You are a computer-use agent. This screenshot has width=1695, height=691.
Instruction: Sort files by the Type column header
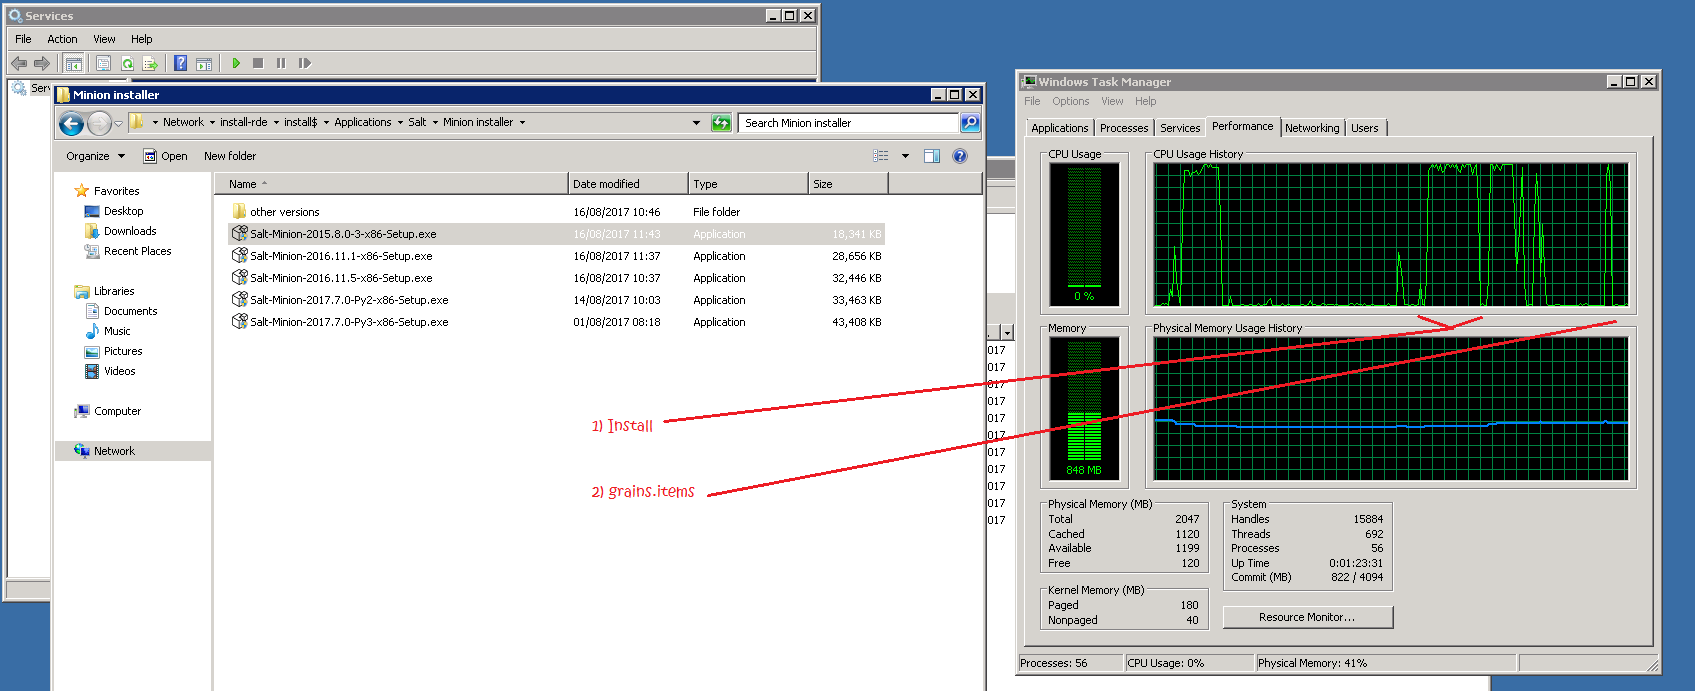[748, 184]
